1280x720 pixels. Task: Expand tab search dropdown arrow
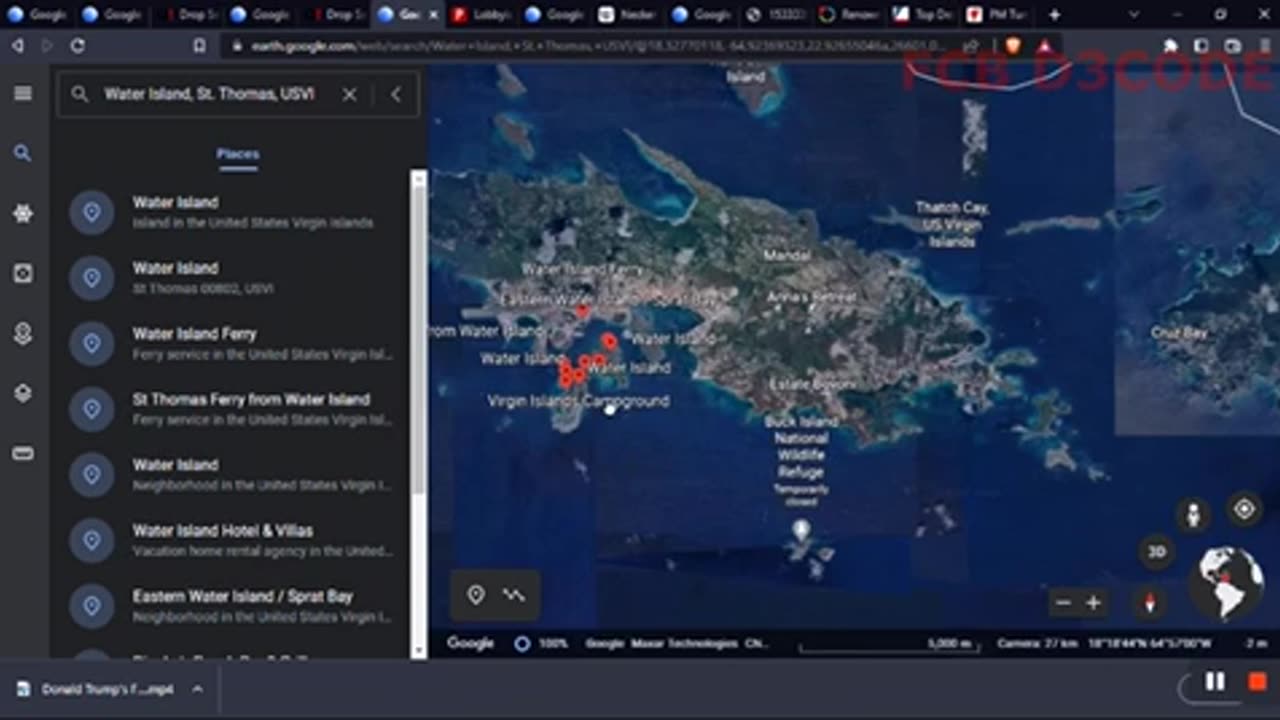(x=1133, y=15)
